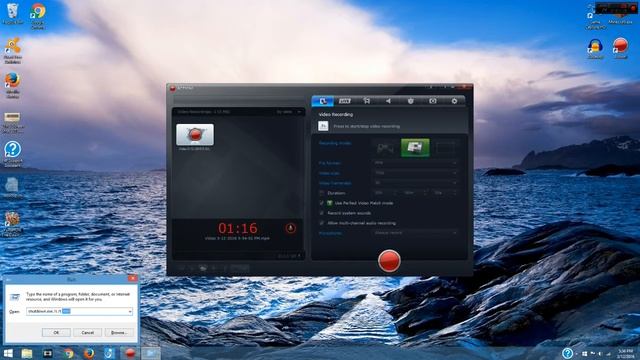
Task: Open the tab between speaker and camera tabs
Action: coord(411,101)
